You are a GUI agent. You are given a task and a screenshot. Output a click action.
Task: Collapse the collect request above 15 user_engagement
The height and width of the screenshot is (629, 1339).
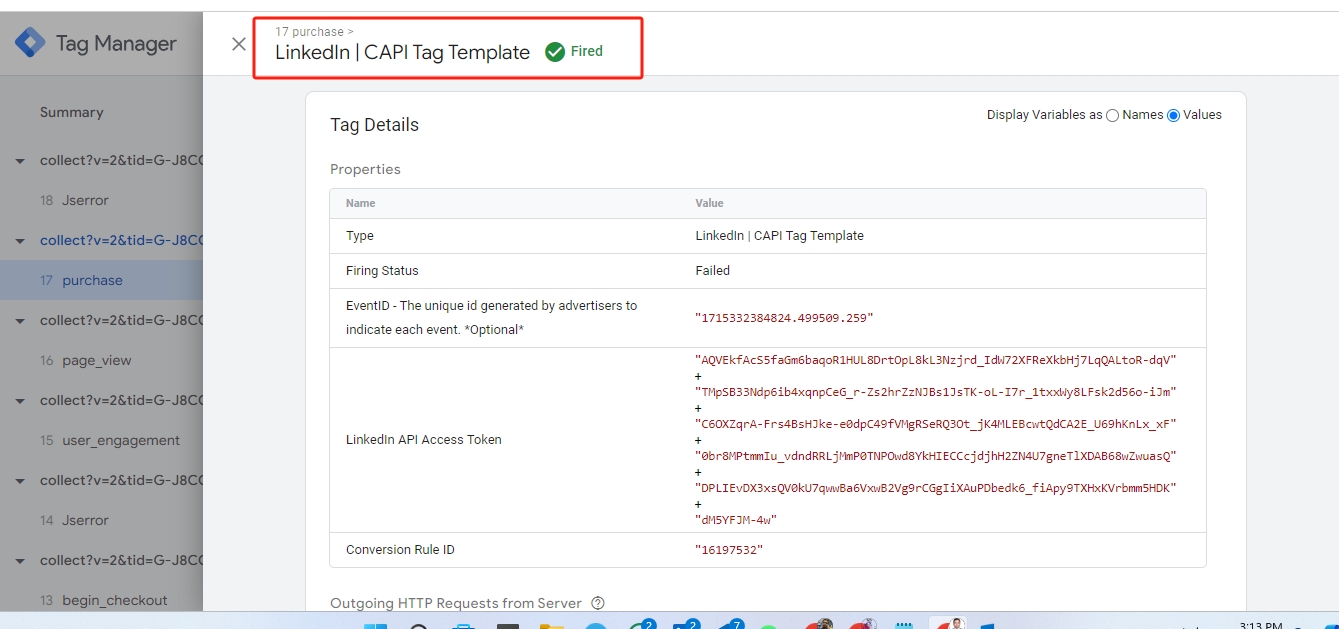[x=20, y=401]
